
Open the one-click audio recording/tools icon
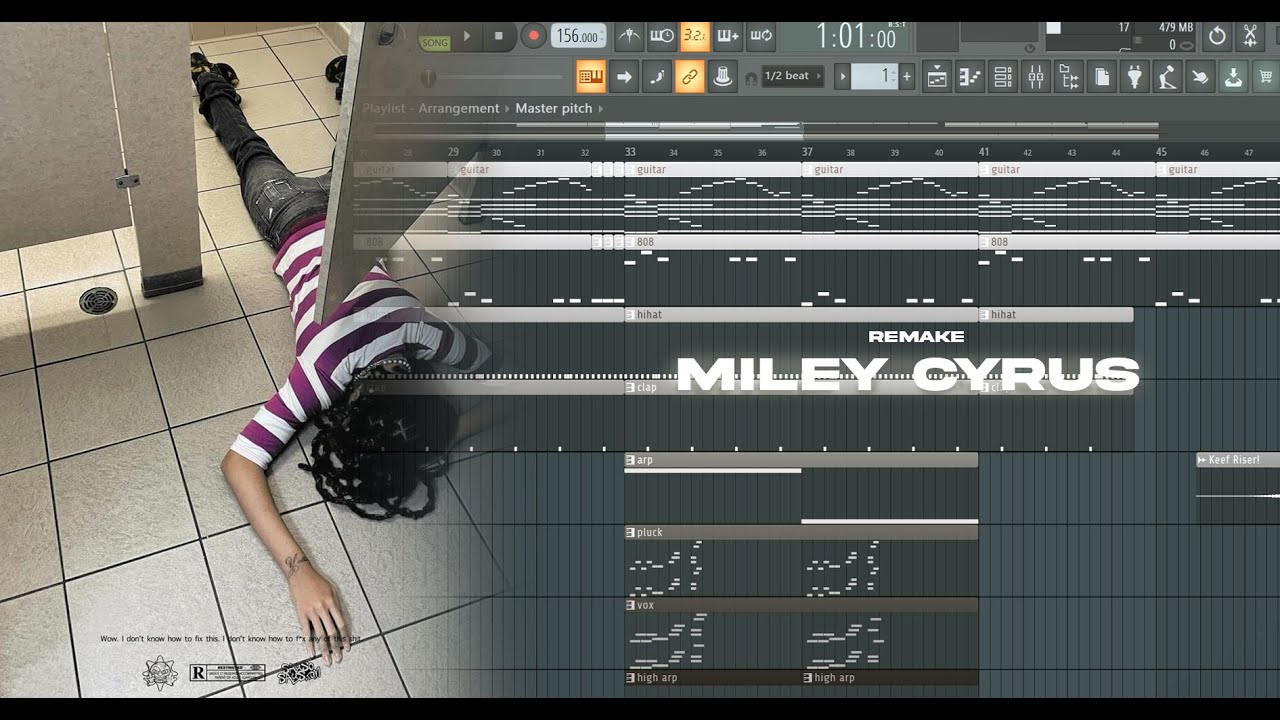1250,37
